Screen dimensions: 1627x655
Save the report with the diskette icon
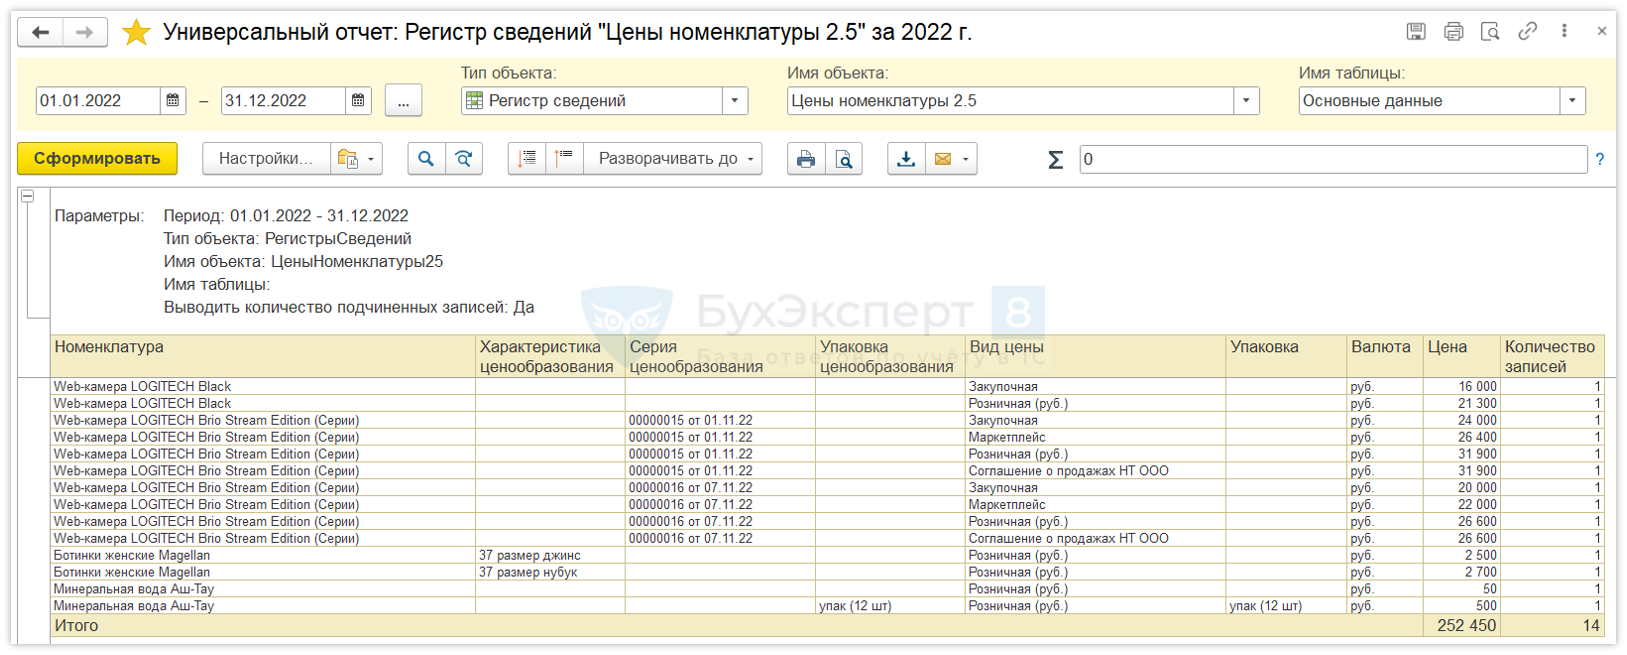(x=1416, y=31)
